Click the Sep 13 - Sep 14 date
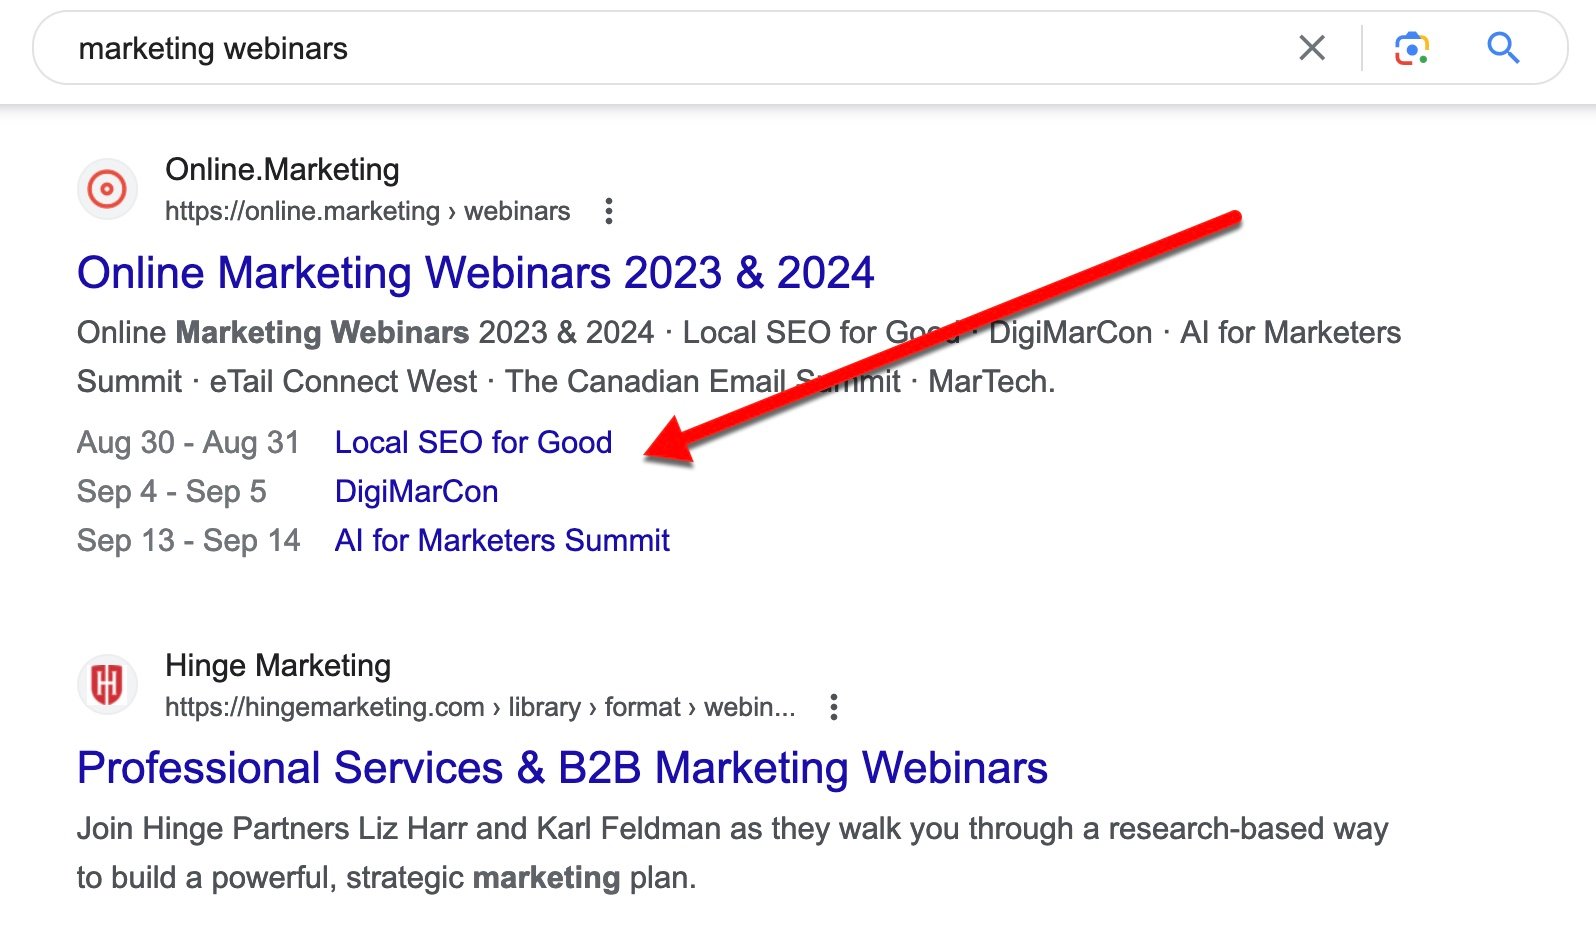Viewport: 1596px width, 934px height. [x=188, y=540]
